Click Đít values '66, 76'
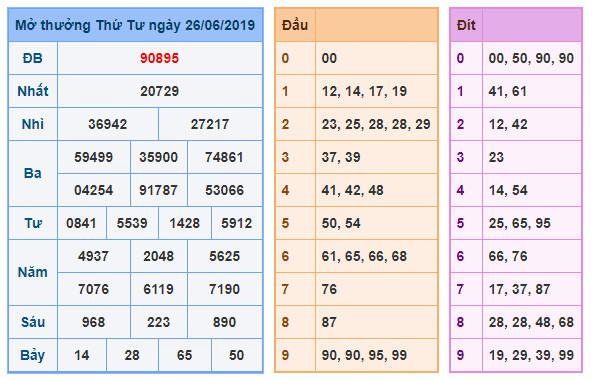The image size is (593, 379). (x=508, y=256)
